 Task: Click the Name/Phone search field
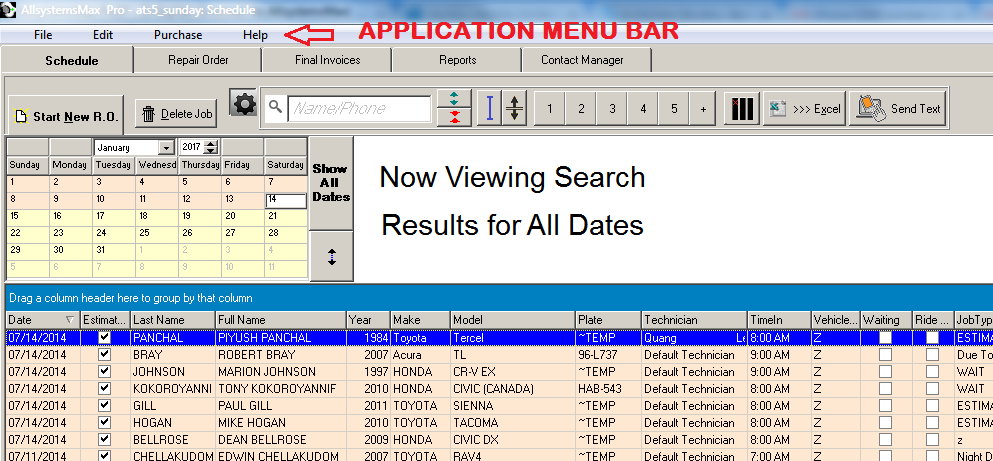[x=358, y=108]
